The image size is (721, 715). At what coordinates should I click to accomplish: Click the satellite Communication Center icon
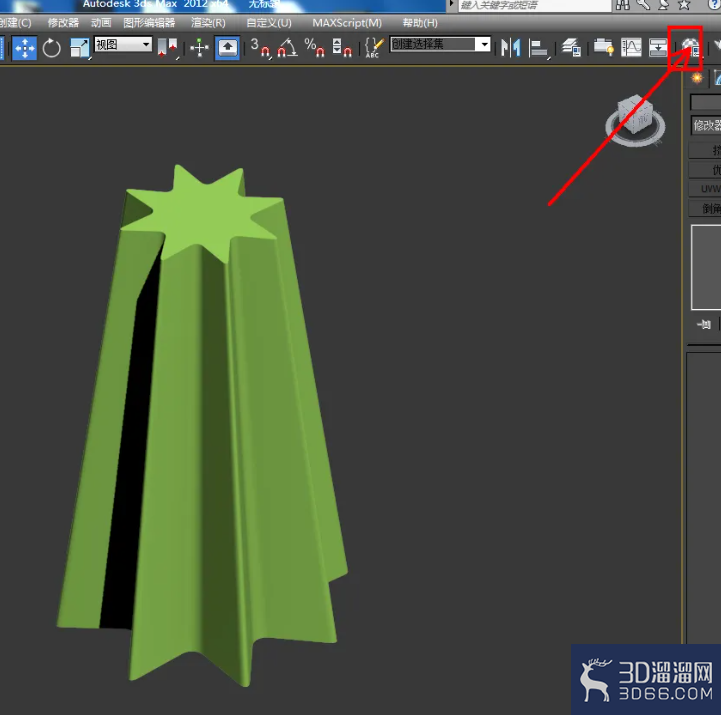(664, 5)
